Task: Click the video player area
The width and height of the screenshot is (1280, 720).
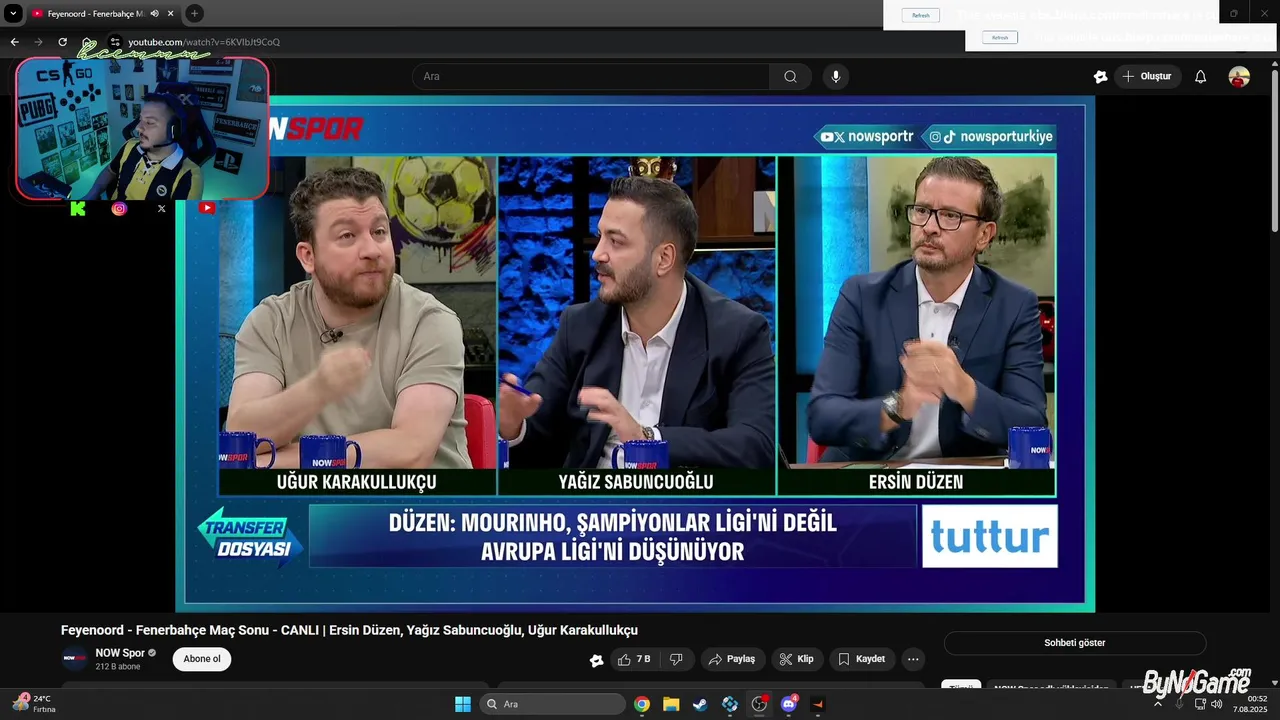Action: click(635, 352)
